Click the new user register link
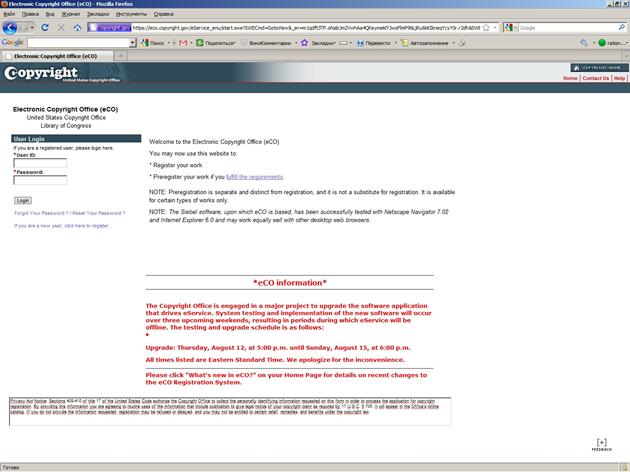 [x=62, y=226]
